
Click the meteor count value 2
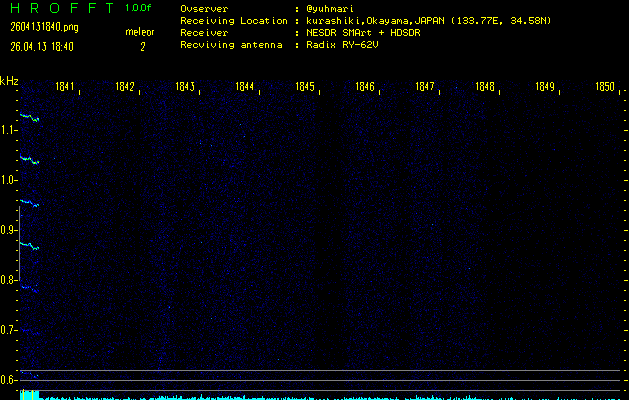tap(142, 47)
